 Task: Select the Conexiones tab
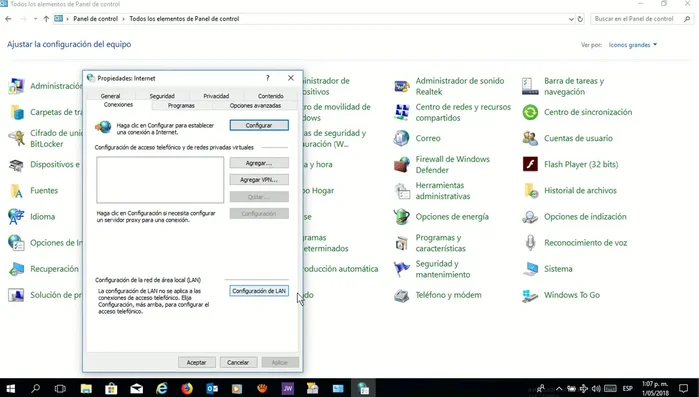point(118,105)
